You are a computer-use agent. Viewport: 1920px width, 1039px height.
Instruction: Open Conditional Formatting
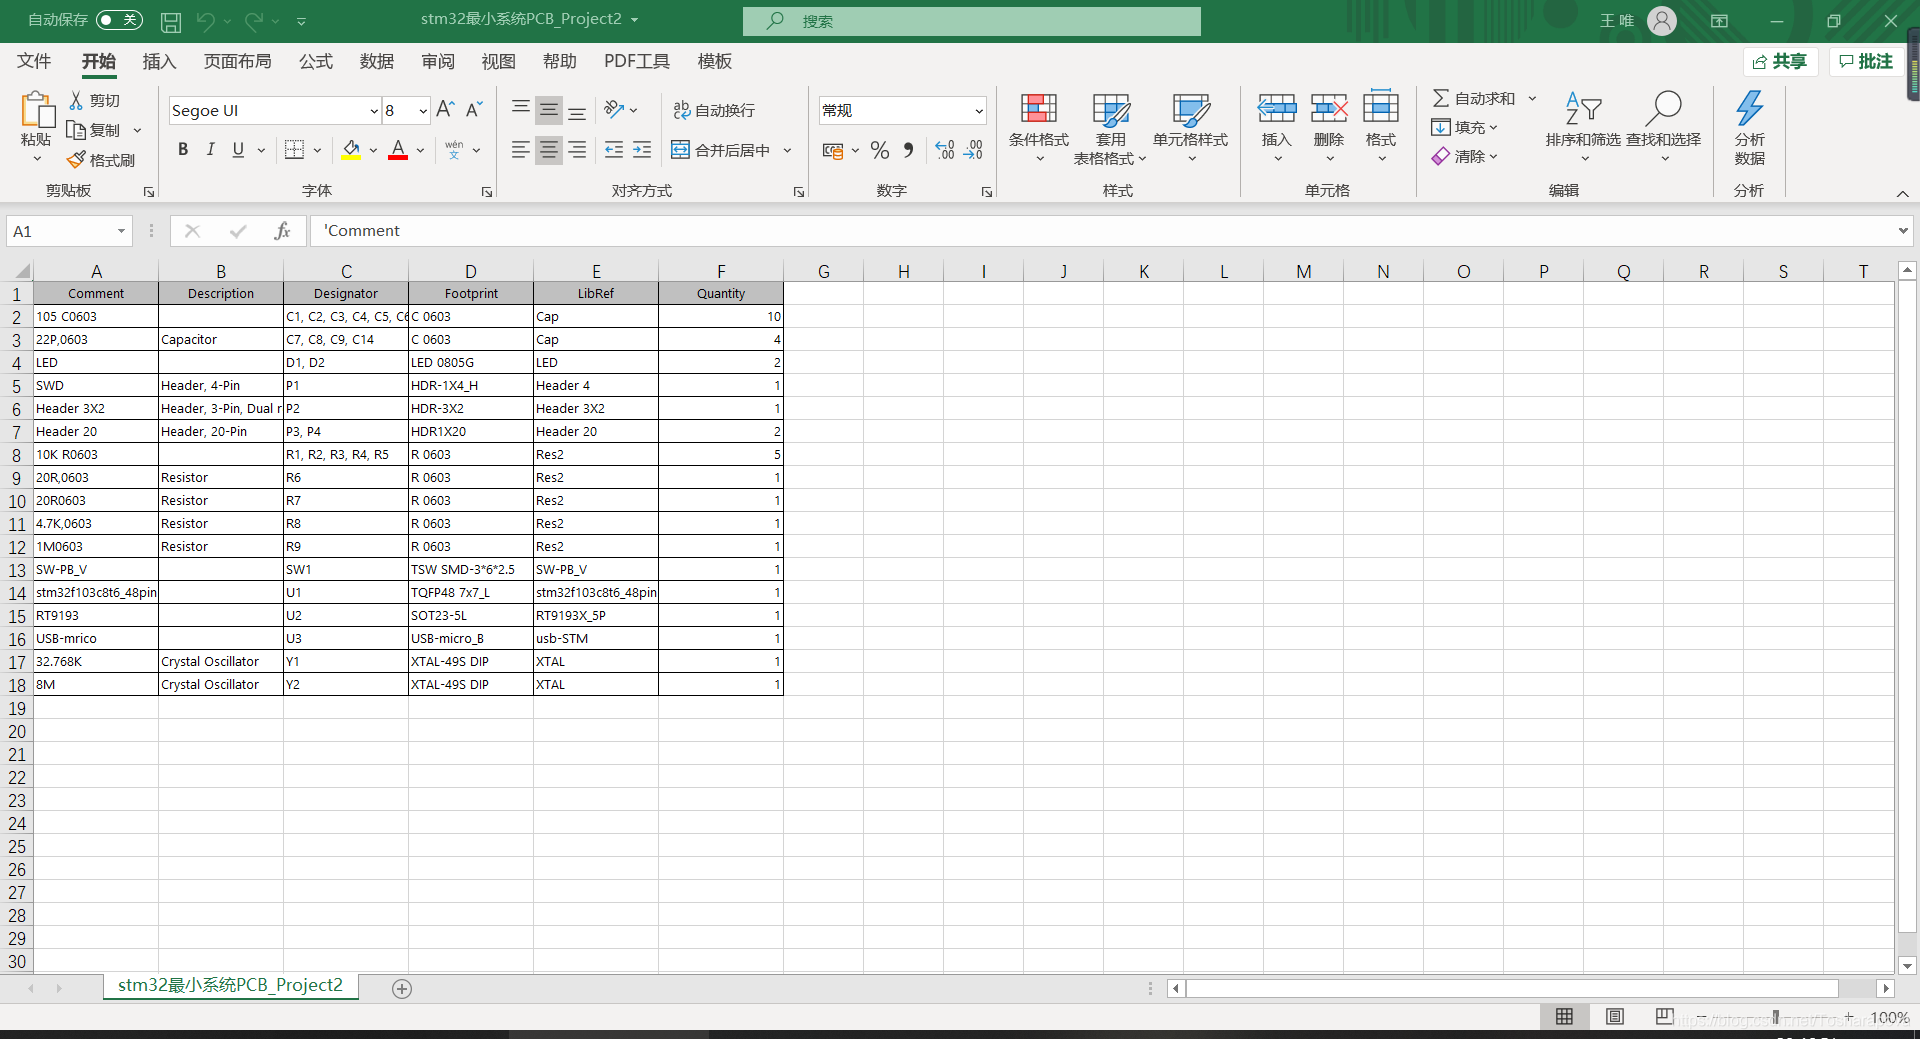coord(1038,128)
